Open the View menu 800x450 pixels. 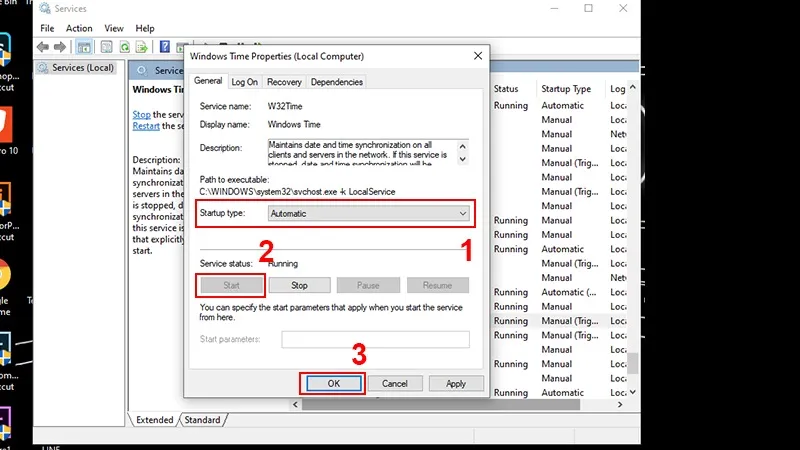pyautogui.click(x=114, y=28)
